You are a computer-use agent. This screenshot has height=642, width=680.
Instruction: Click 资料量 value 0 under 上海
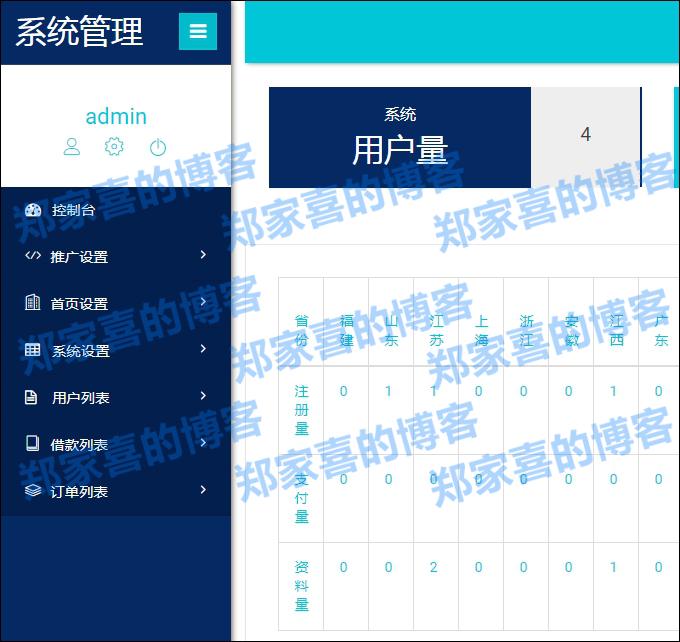(478, 567)
